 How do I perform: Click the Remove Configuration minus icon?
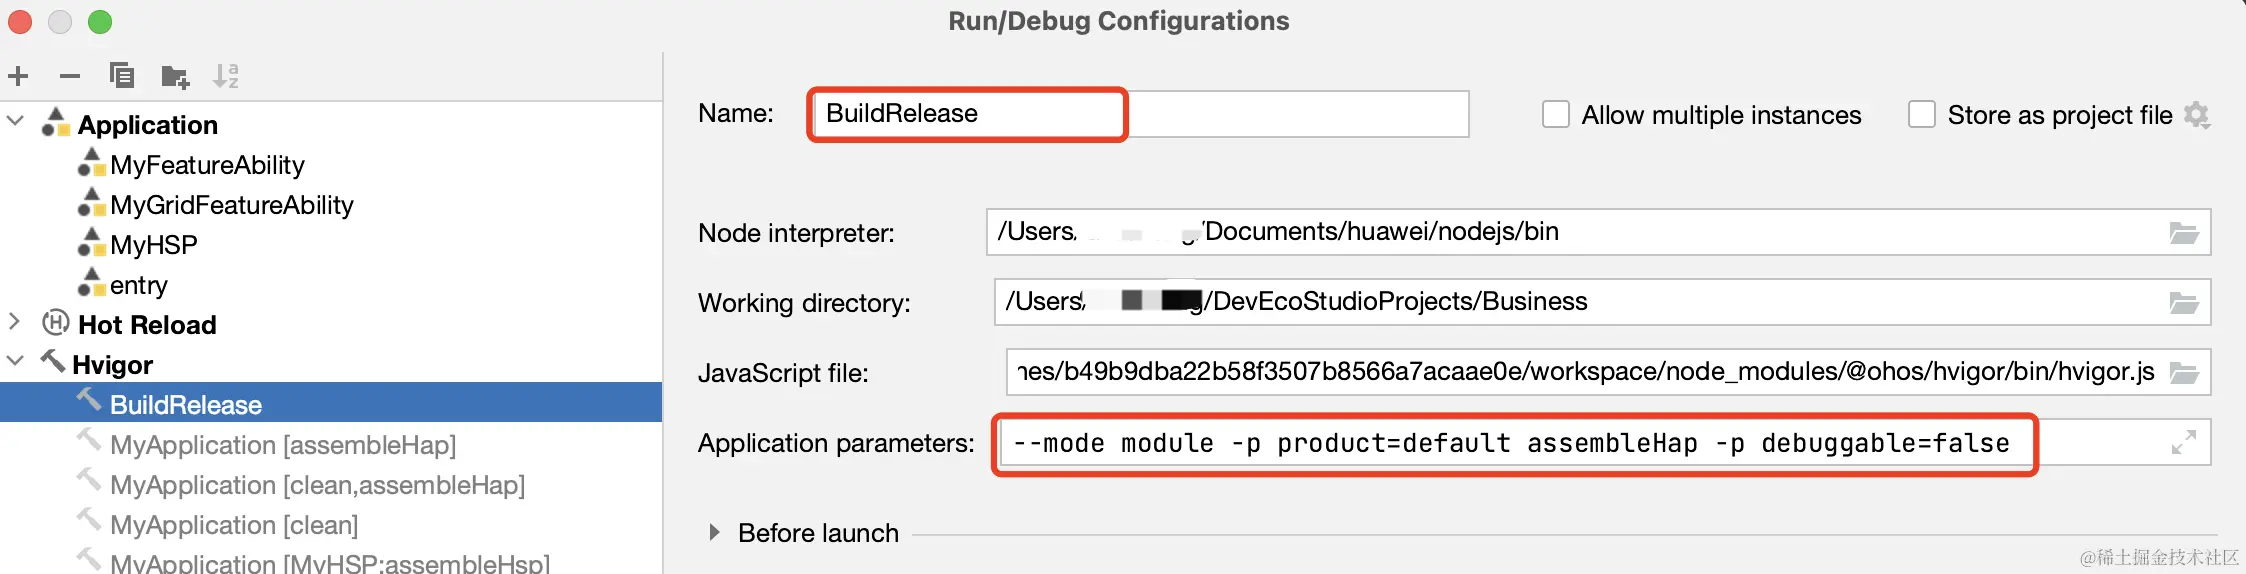coord(69,76)
